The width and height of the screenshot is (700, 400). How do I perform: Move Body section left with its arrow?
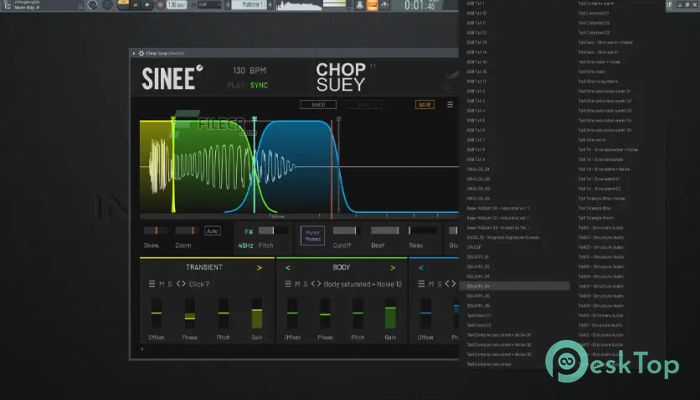click(x=288, y=268)
